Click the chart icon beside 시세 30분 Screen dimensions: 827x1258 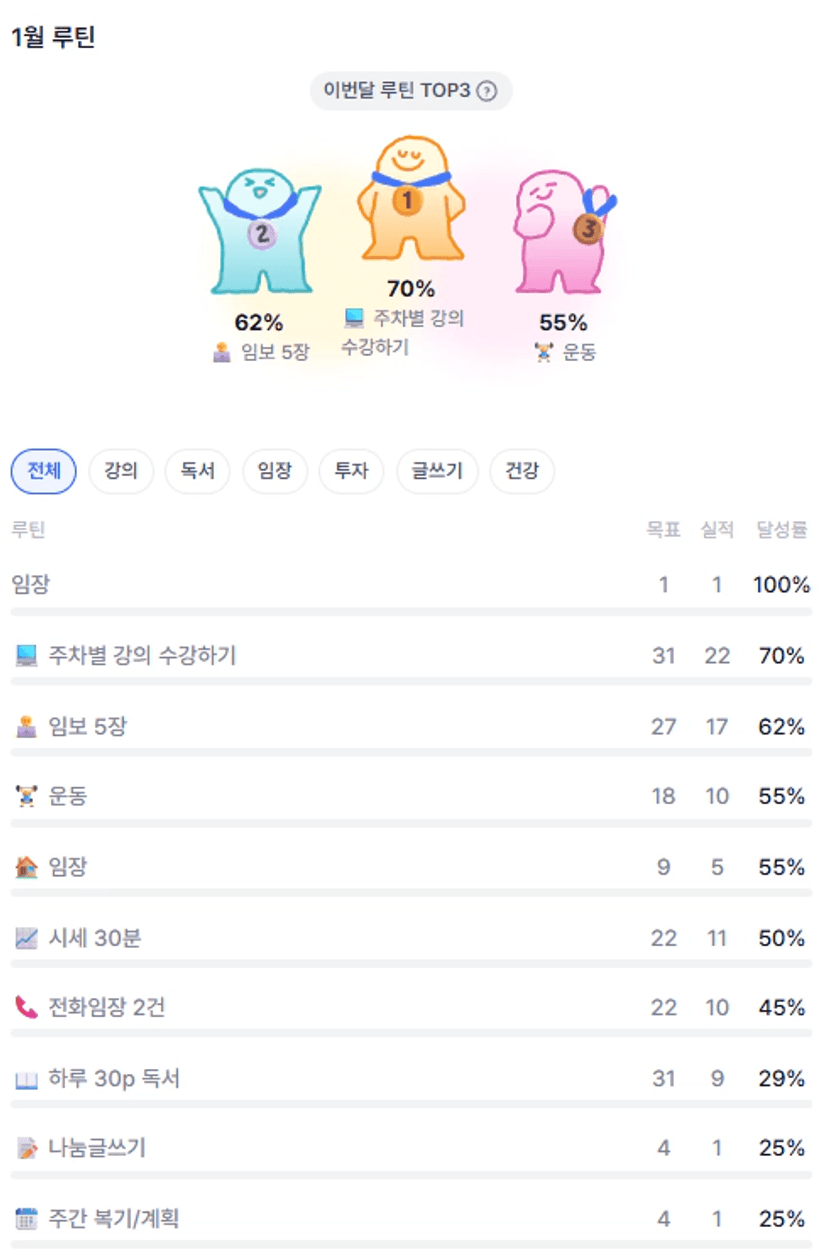click(26, 938)
